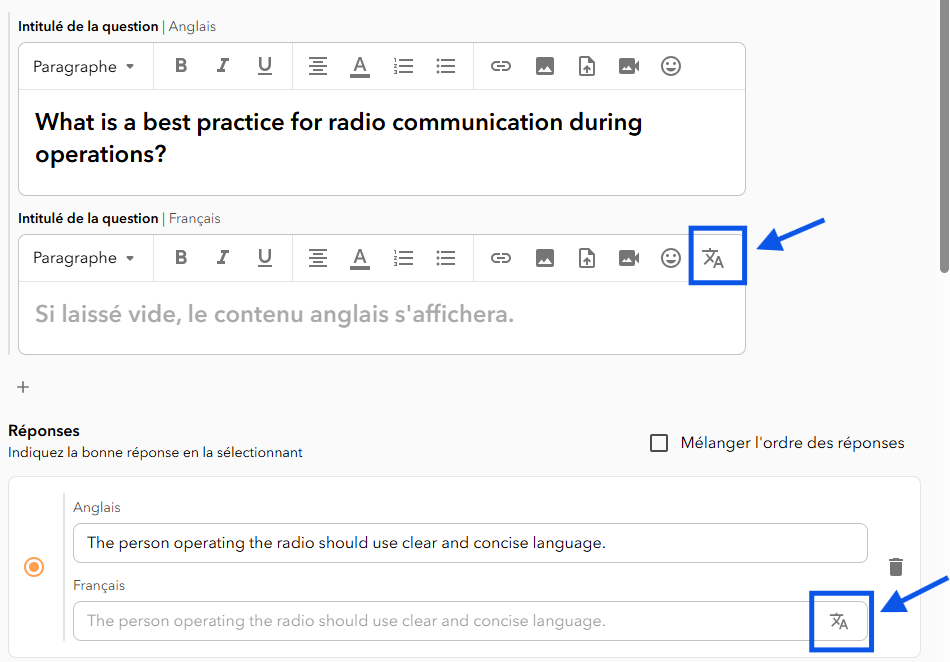950x662 pixels.
Task: Insert a video in the Anglais question editor
Action: click(x=629, y=65)
